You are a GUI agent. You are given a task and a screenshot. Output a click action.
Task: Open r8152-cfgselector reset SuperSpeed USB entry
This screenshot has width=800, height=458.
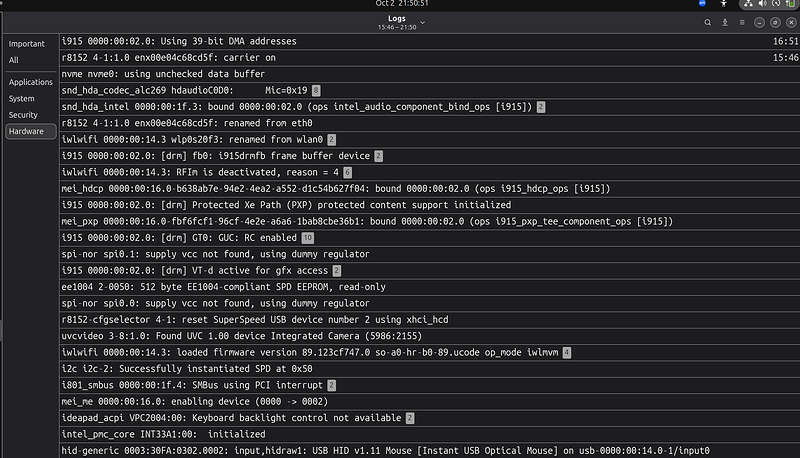(x=430, y=320)
